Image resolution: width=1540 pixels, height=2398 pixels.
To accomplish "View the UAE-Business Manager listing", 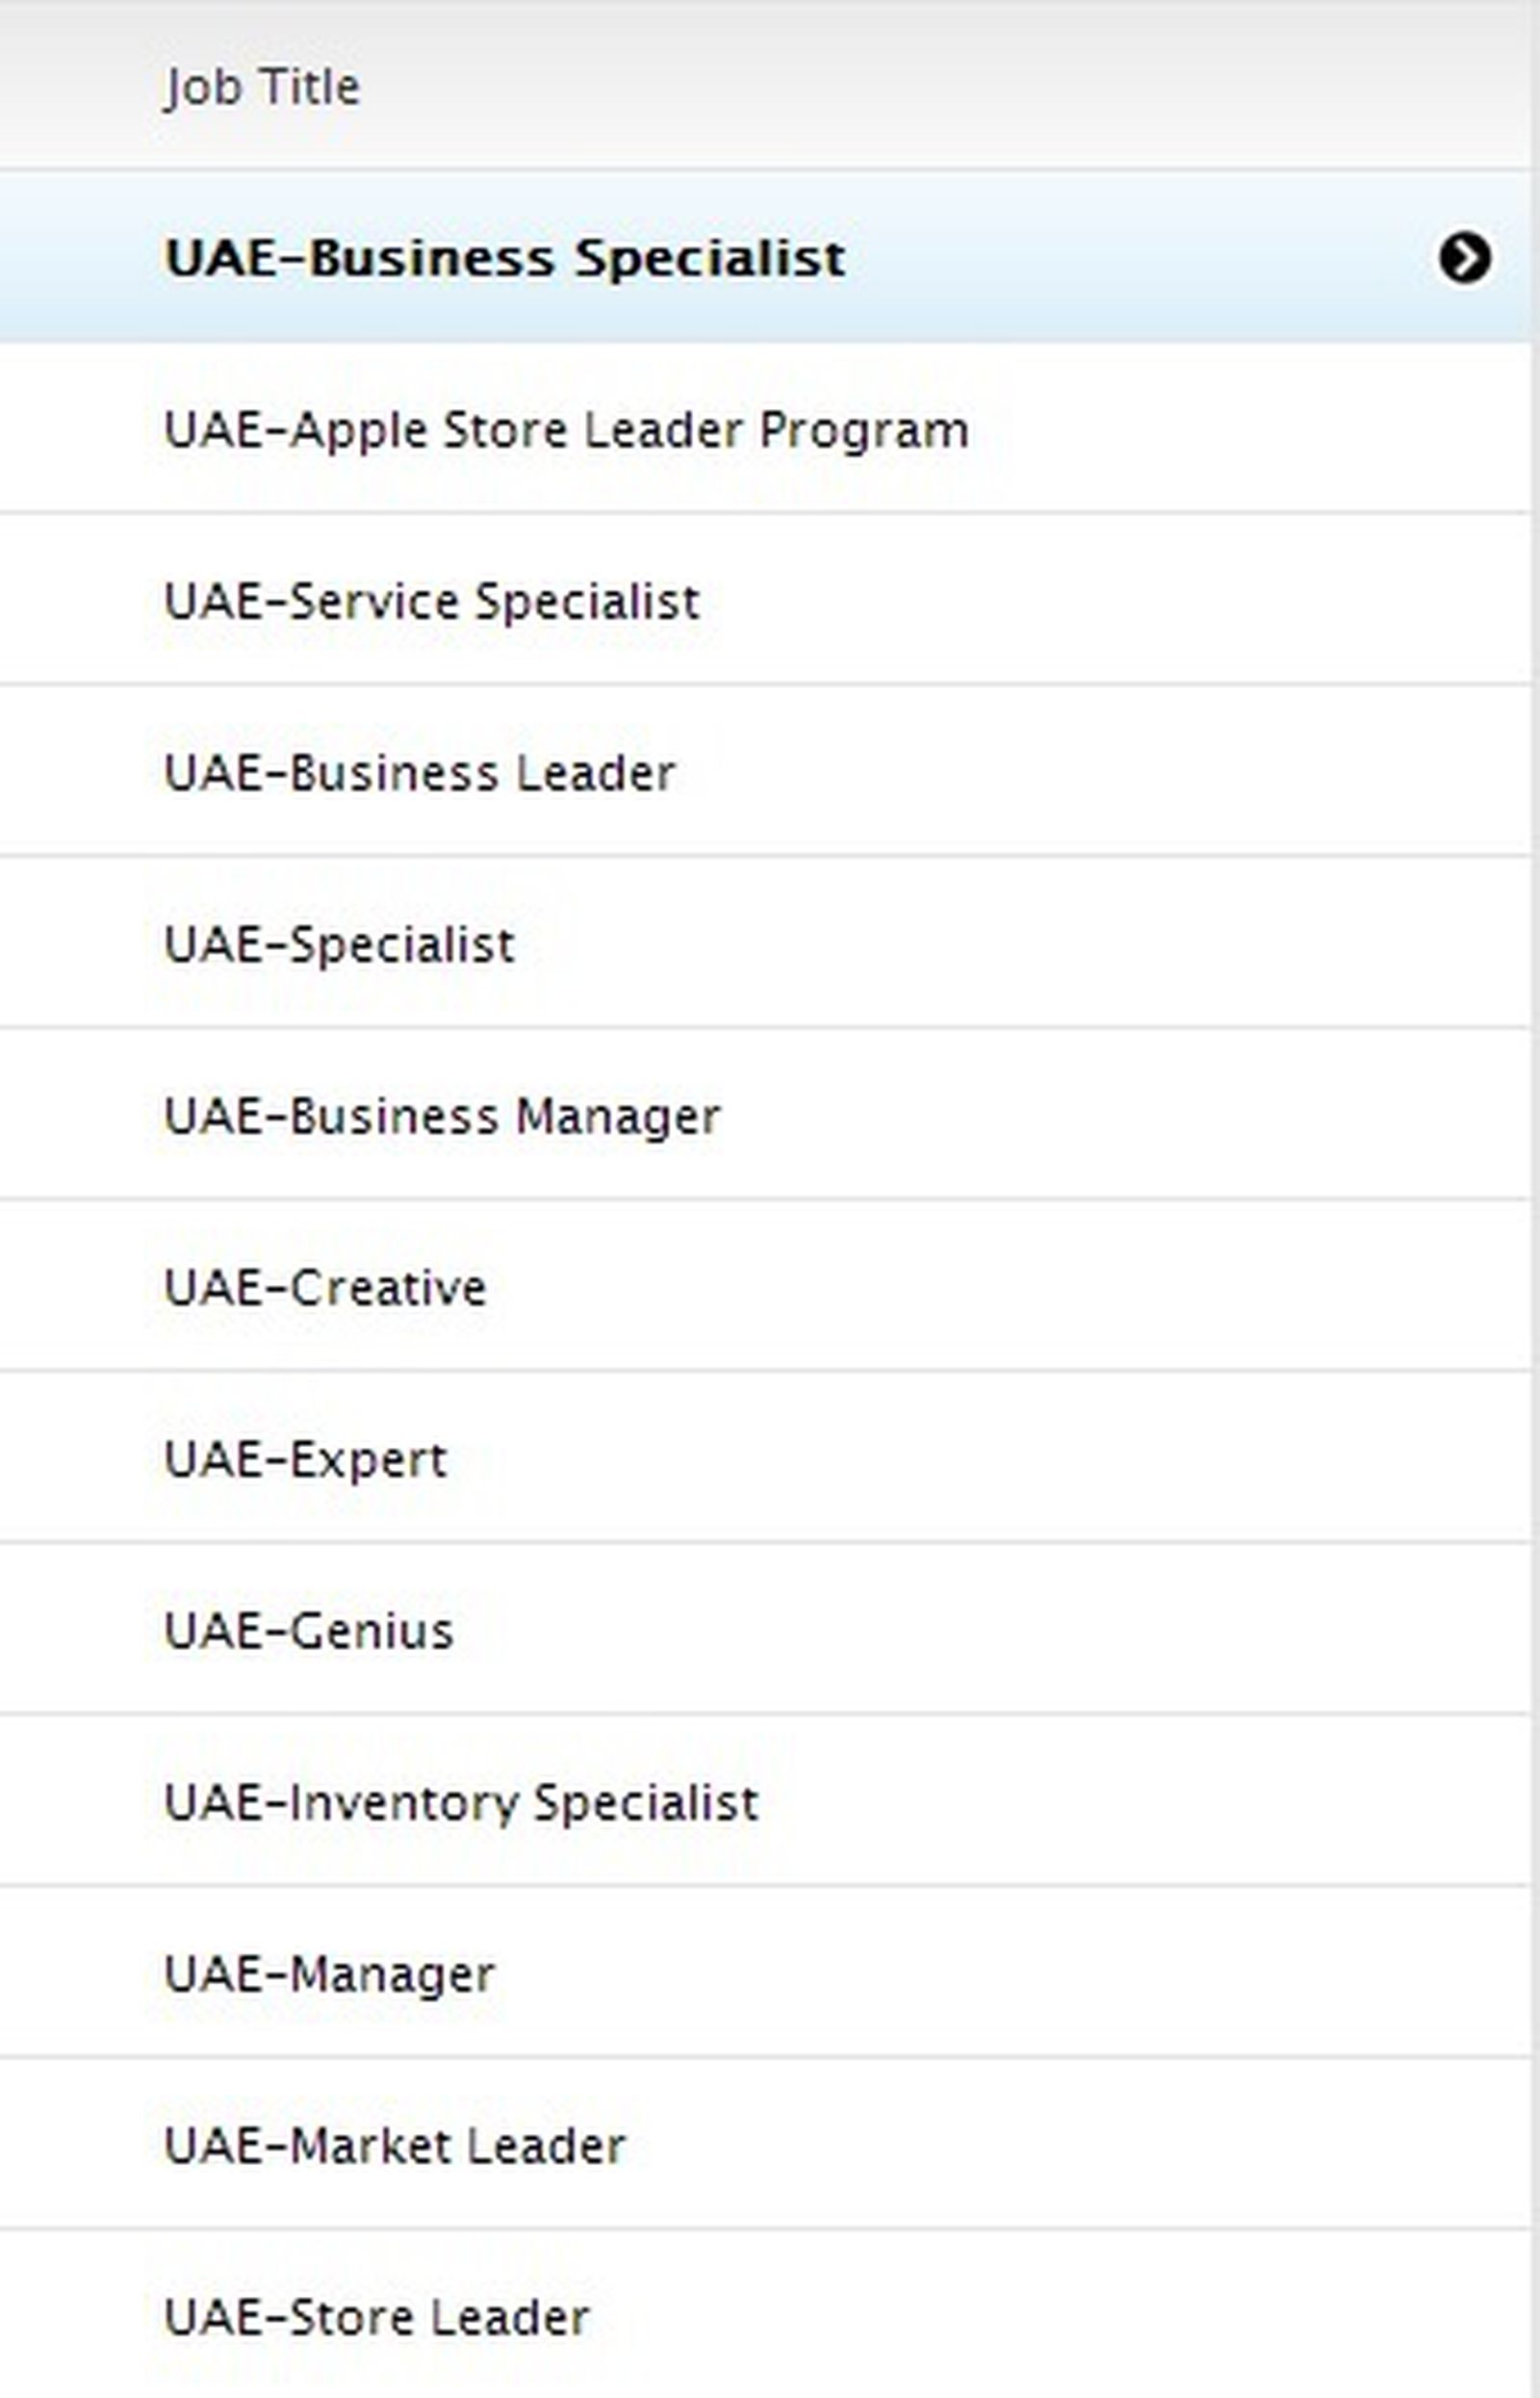I will click(x=442, y=1116).
